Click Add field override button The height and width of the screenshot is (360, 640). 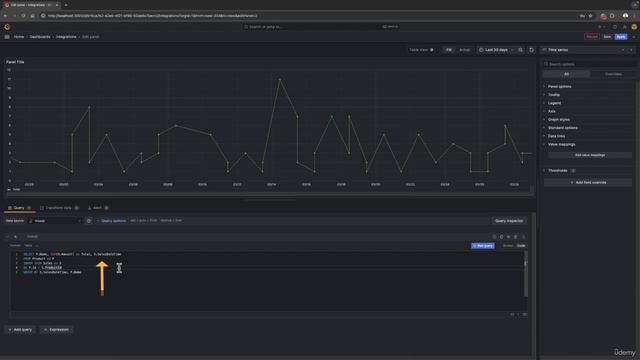tap(588, 182)
